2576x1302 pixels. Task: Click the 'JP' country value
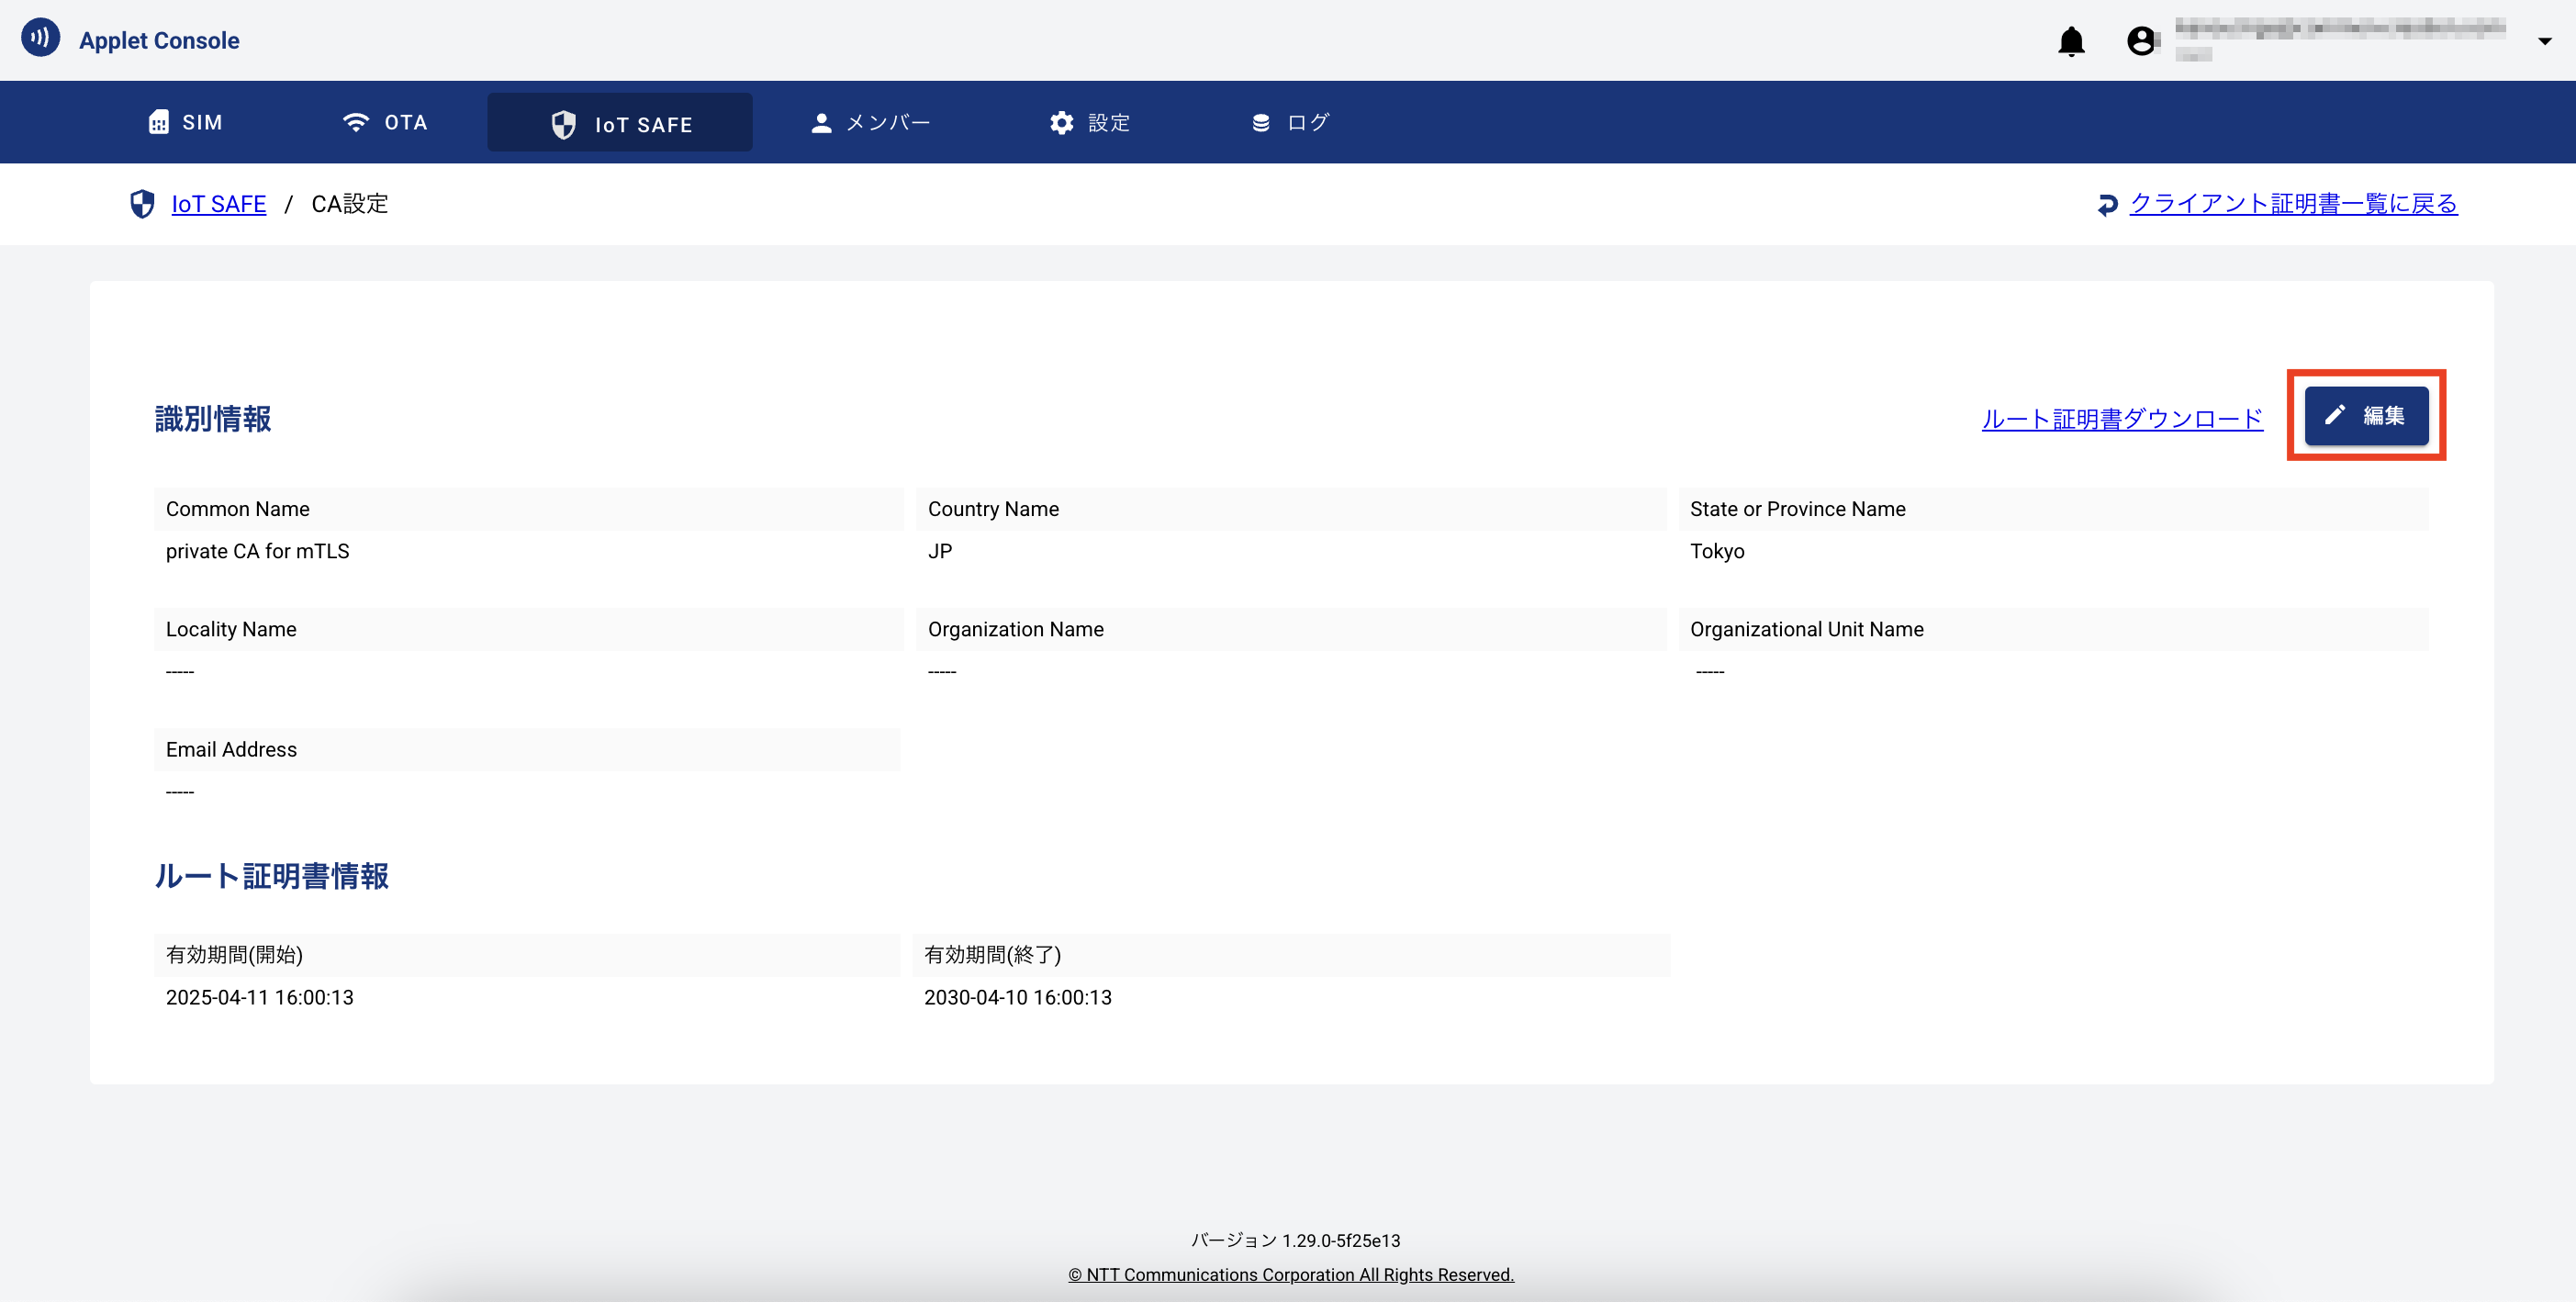tap(940, 551)
